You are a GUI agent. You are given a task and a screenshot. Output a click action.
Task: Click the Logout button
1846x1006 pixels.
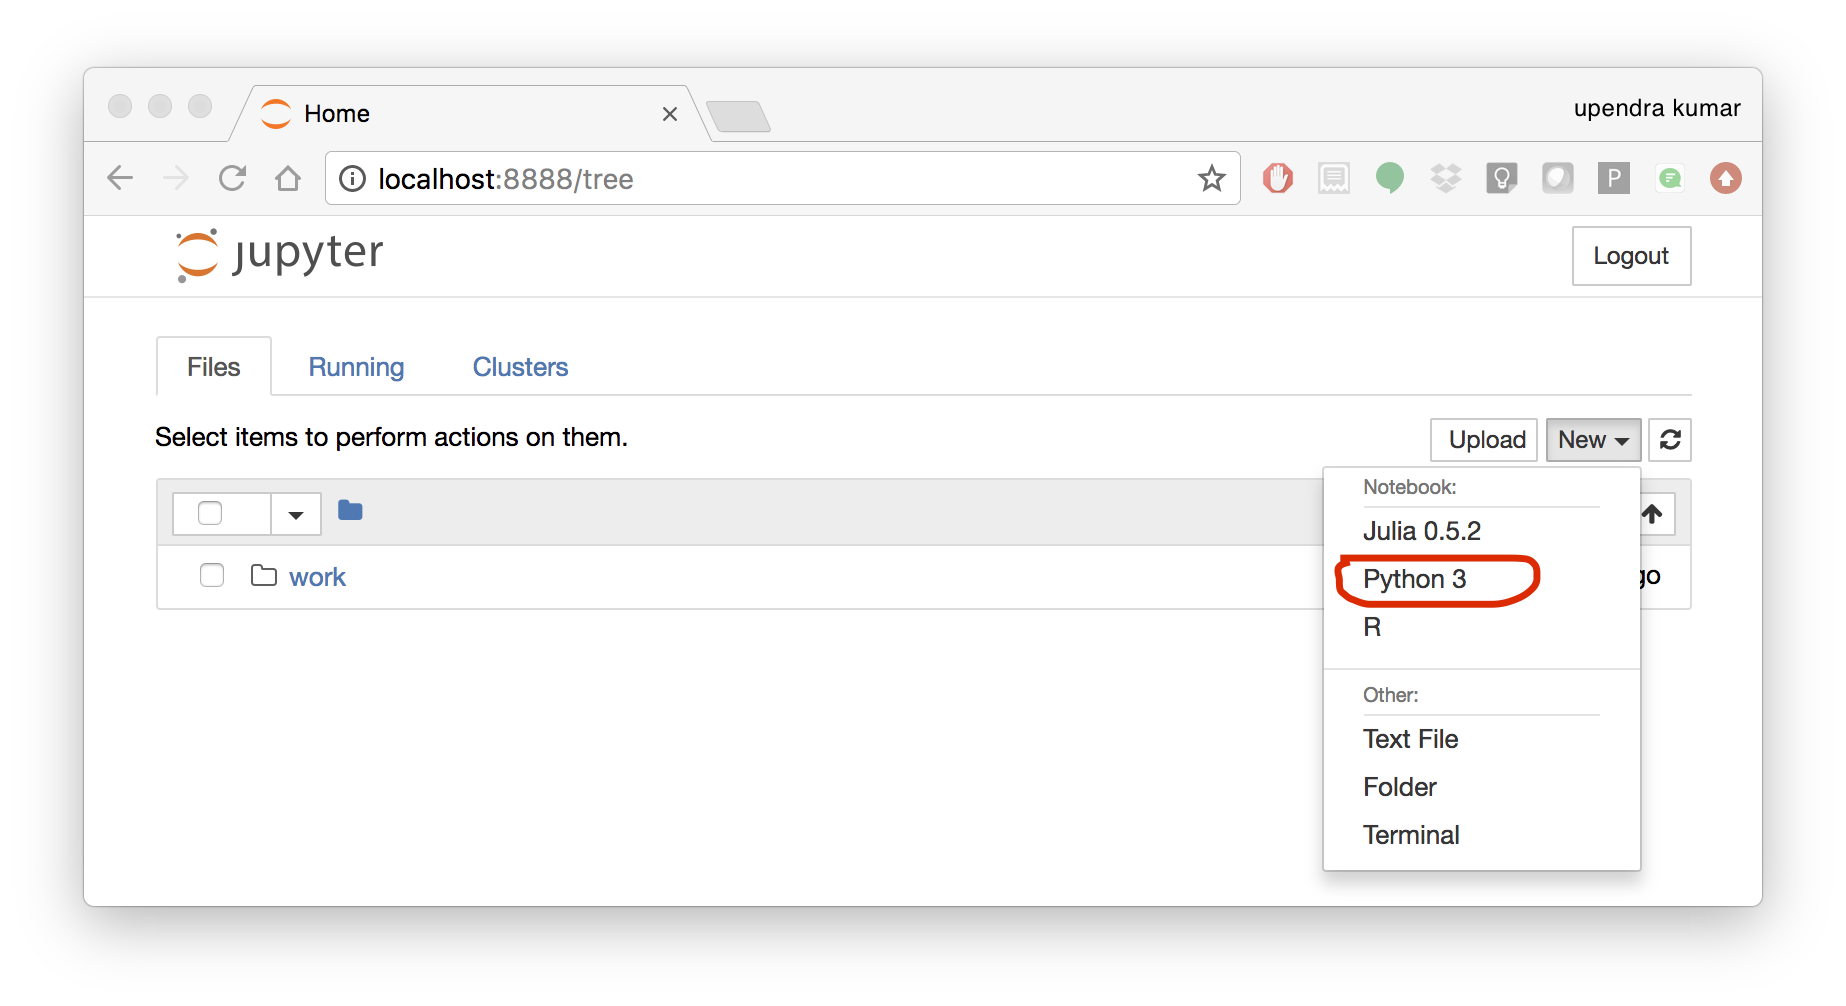click(1631, 256)
